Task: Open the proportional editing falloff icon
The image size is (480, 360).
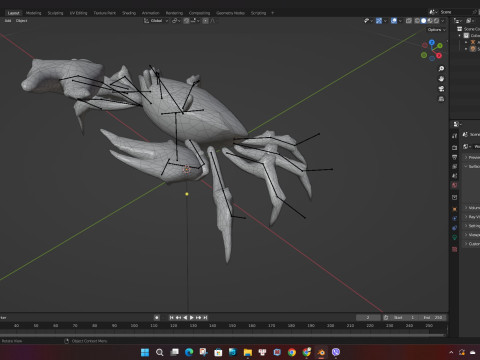Action: (x=213, y=21)
